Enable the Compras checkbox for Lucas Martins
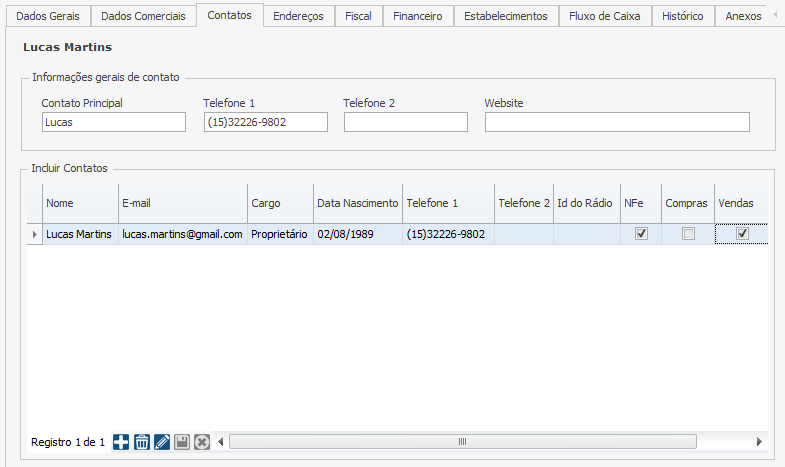This screenshot has width=785, height=467. click(688, 234)
